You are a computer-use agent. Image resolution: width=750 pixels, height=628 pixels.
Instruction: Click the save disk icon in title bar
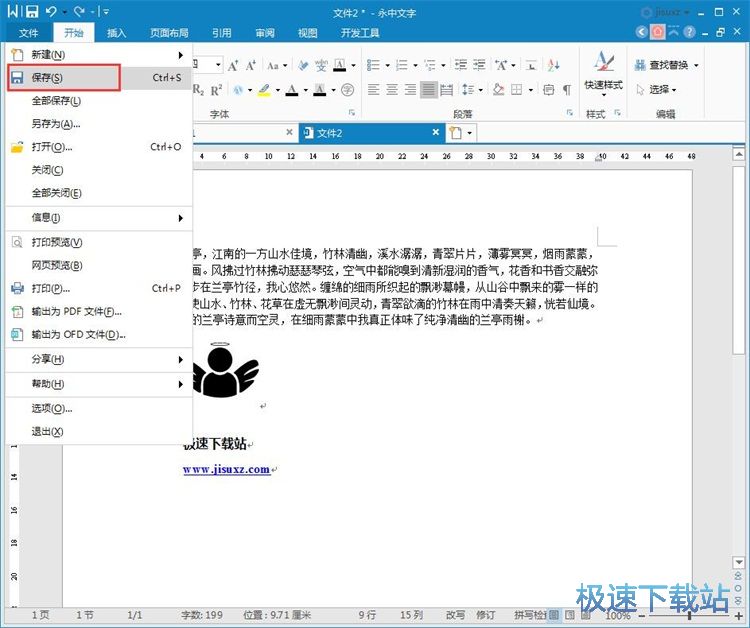[32, 11]
